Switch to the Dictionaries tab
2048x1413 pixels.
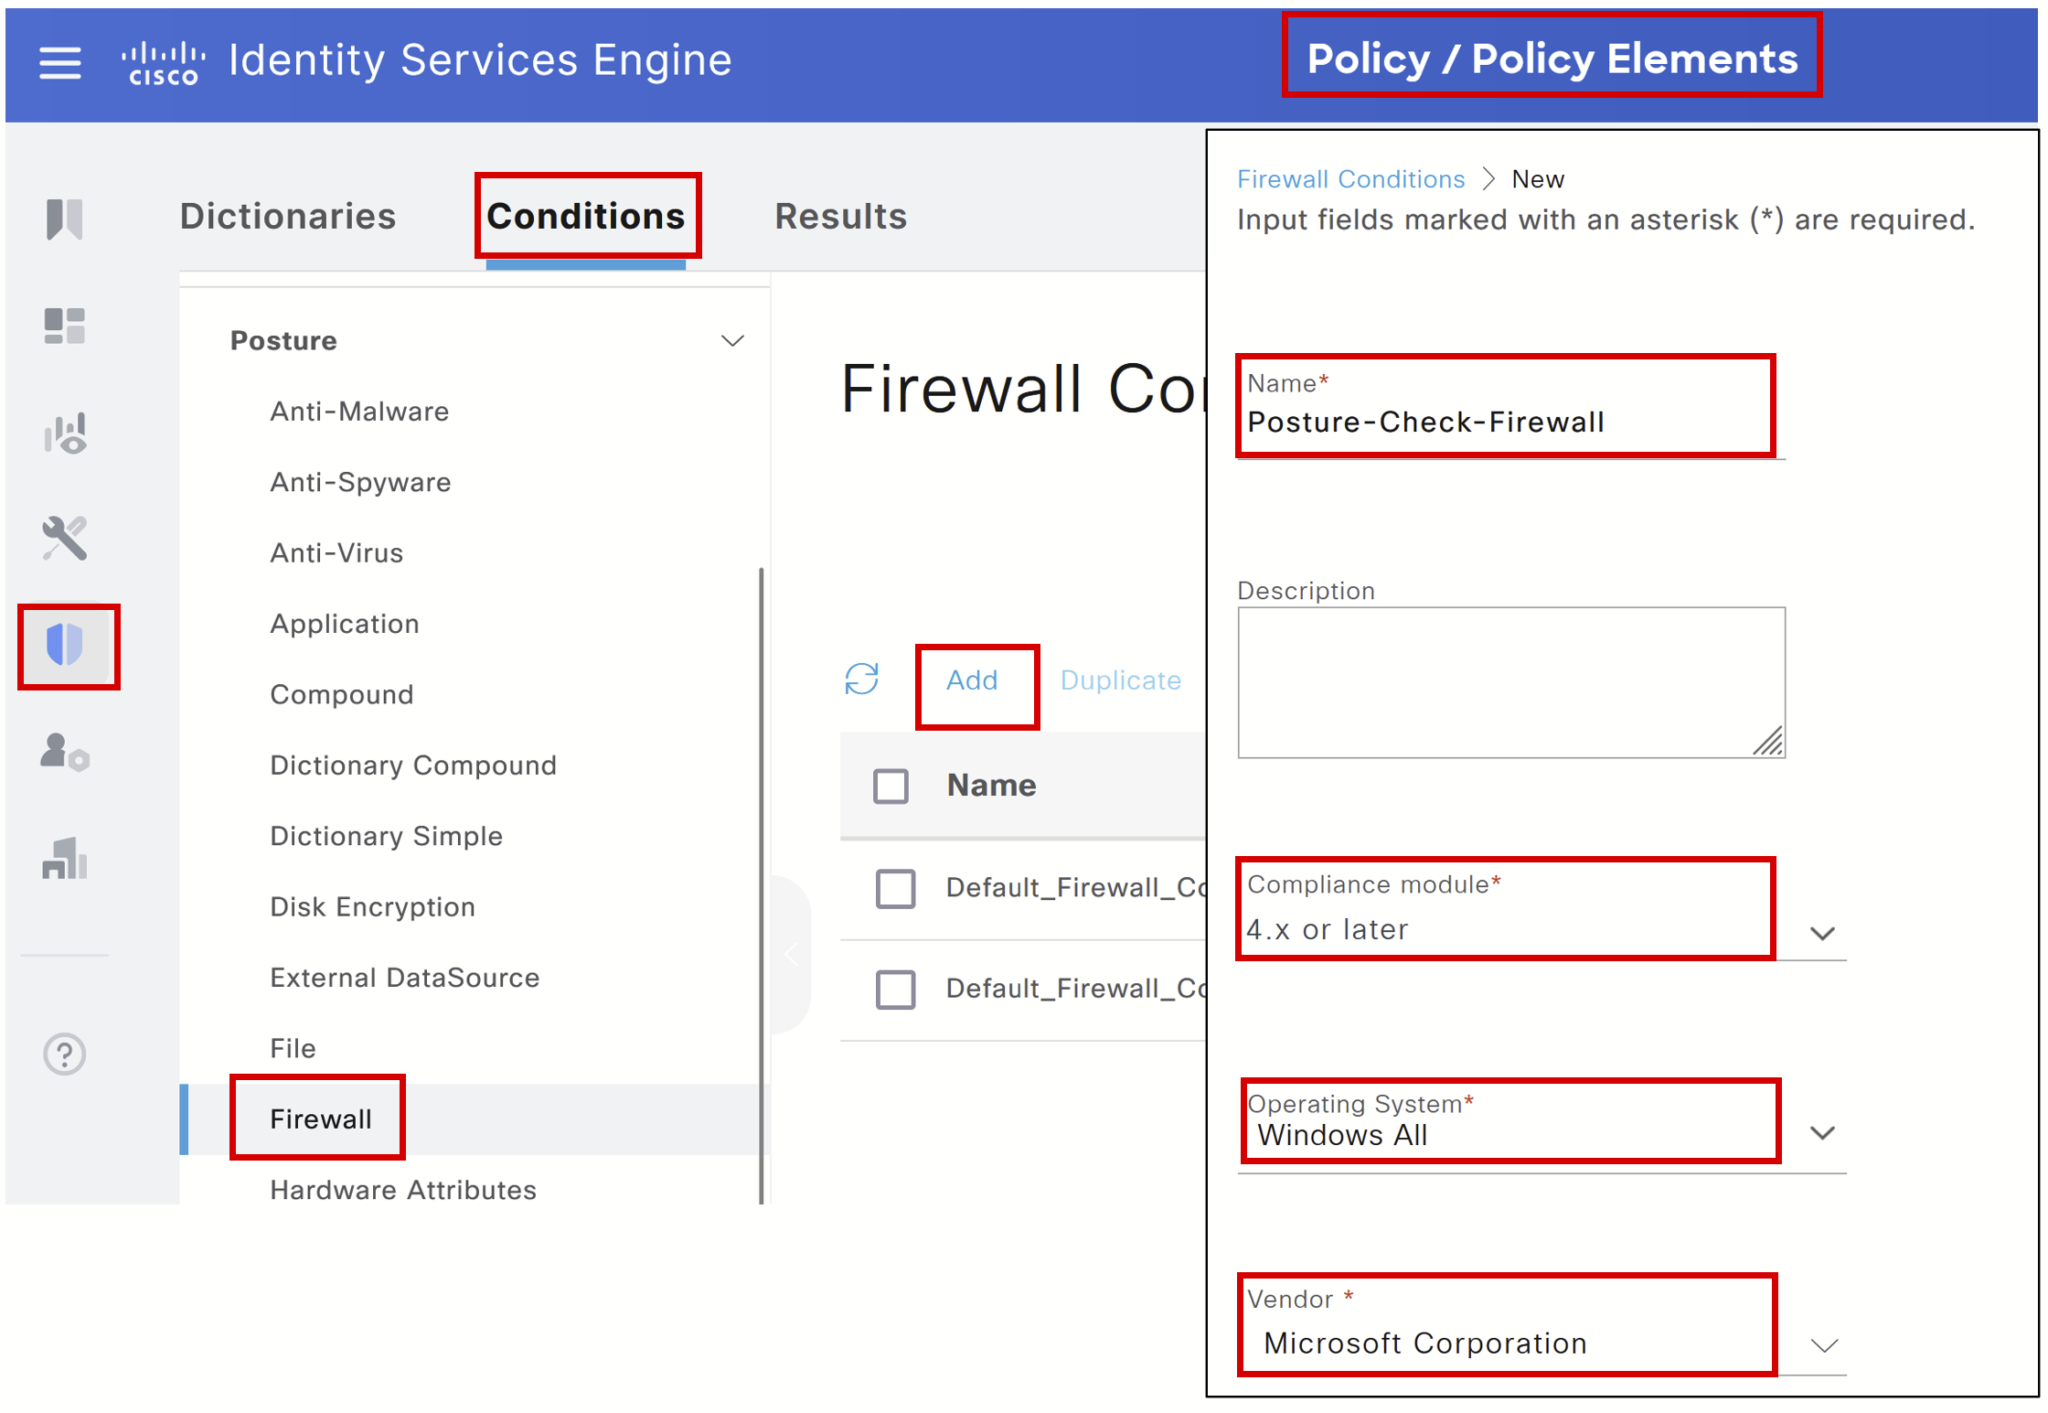click(x=288, y=216)
